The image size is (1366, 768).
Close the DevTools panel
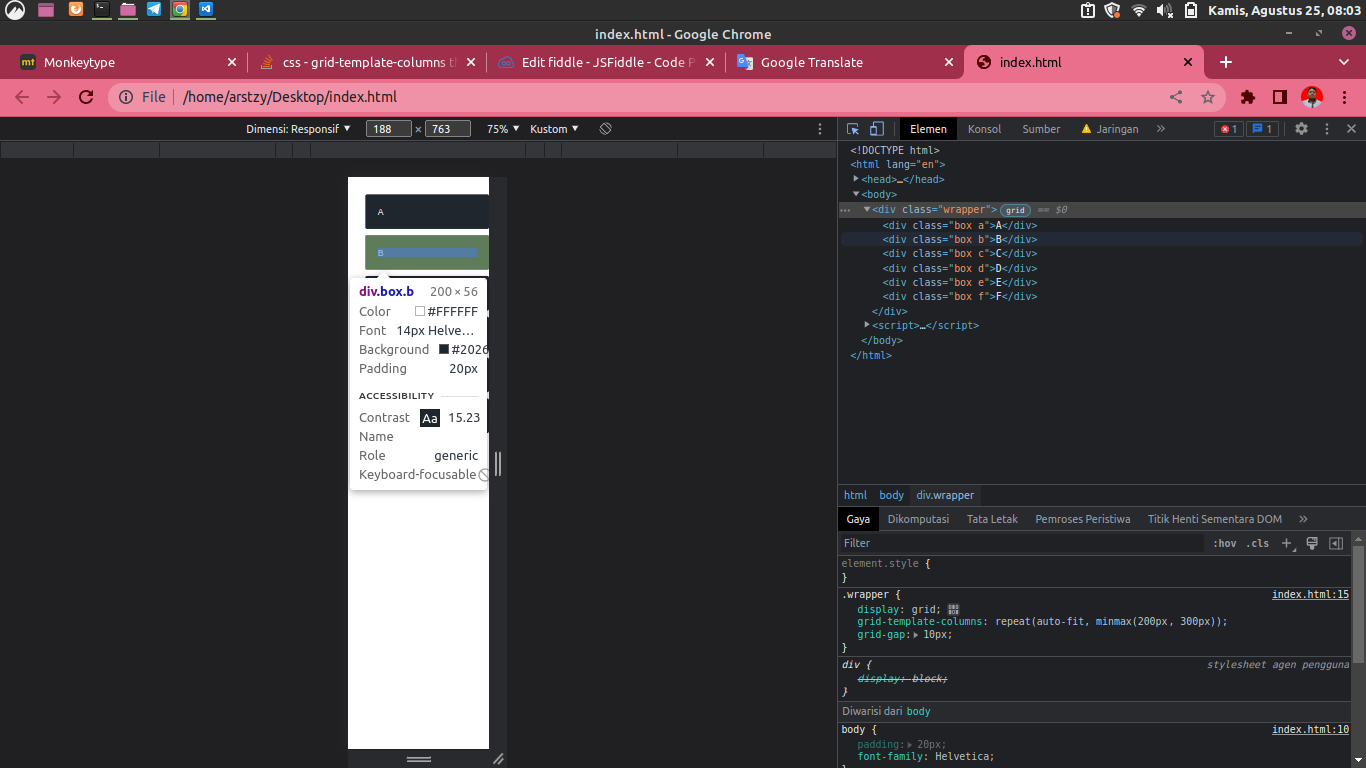(1351, 129)
